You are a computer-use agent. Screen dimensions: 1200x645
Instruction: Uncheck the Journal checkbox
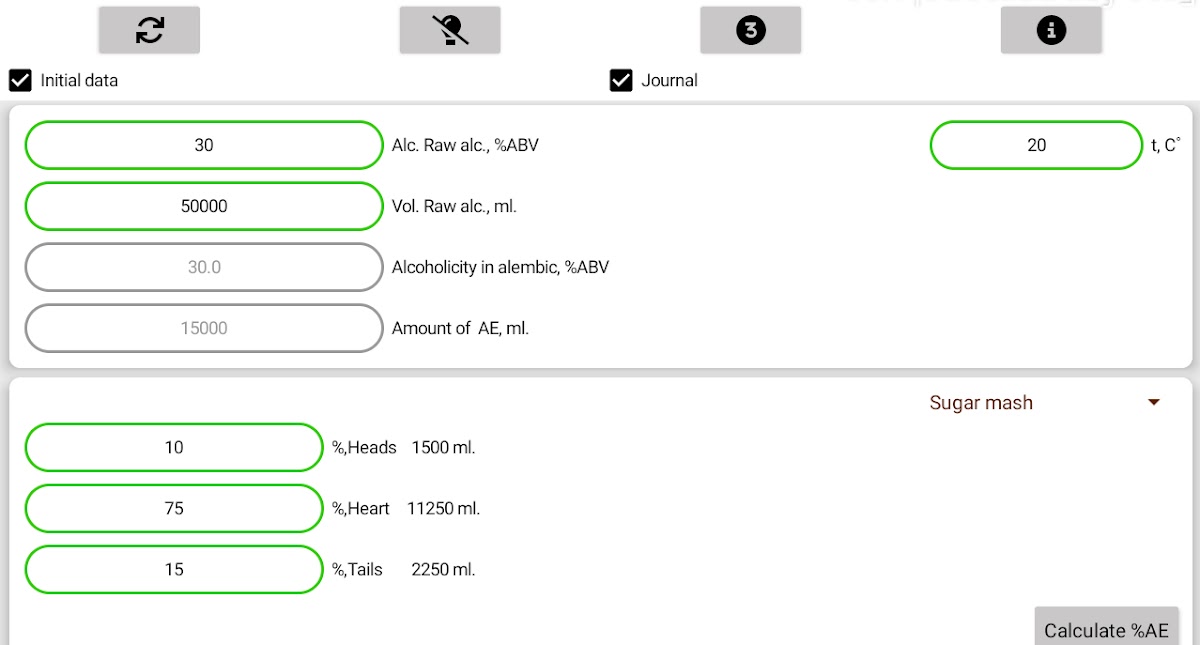(x=621, y=80)
